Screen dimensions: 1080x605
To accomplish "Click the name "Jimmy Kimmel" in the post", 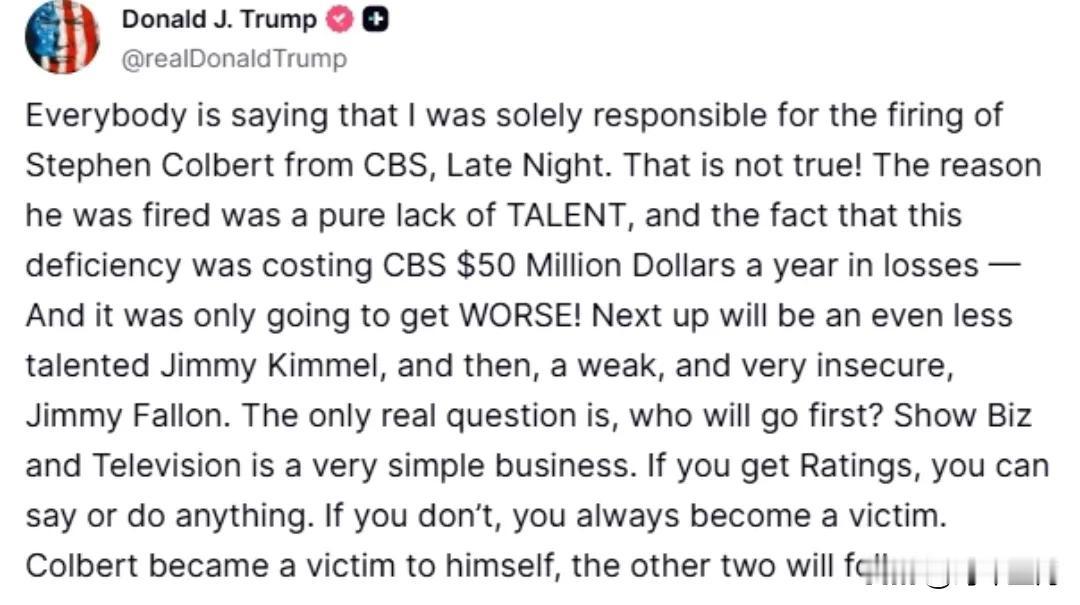I will 271,366.
